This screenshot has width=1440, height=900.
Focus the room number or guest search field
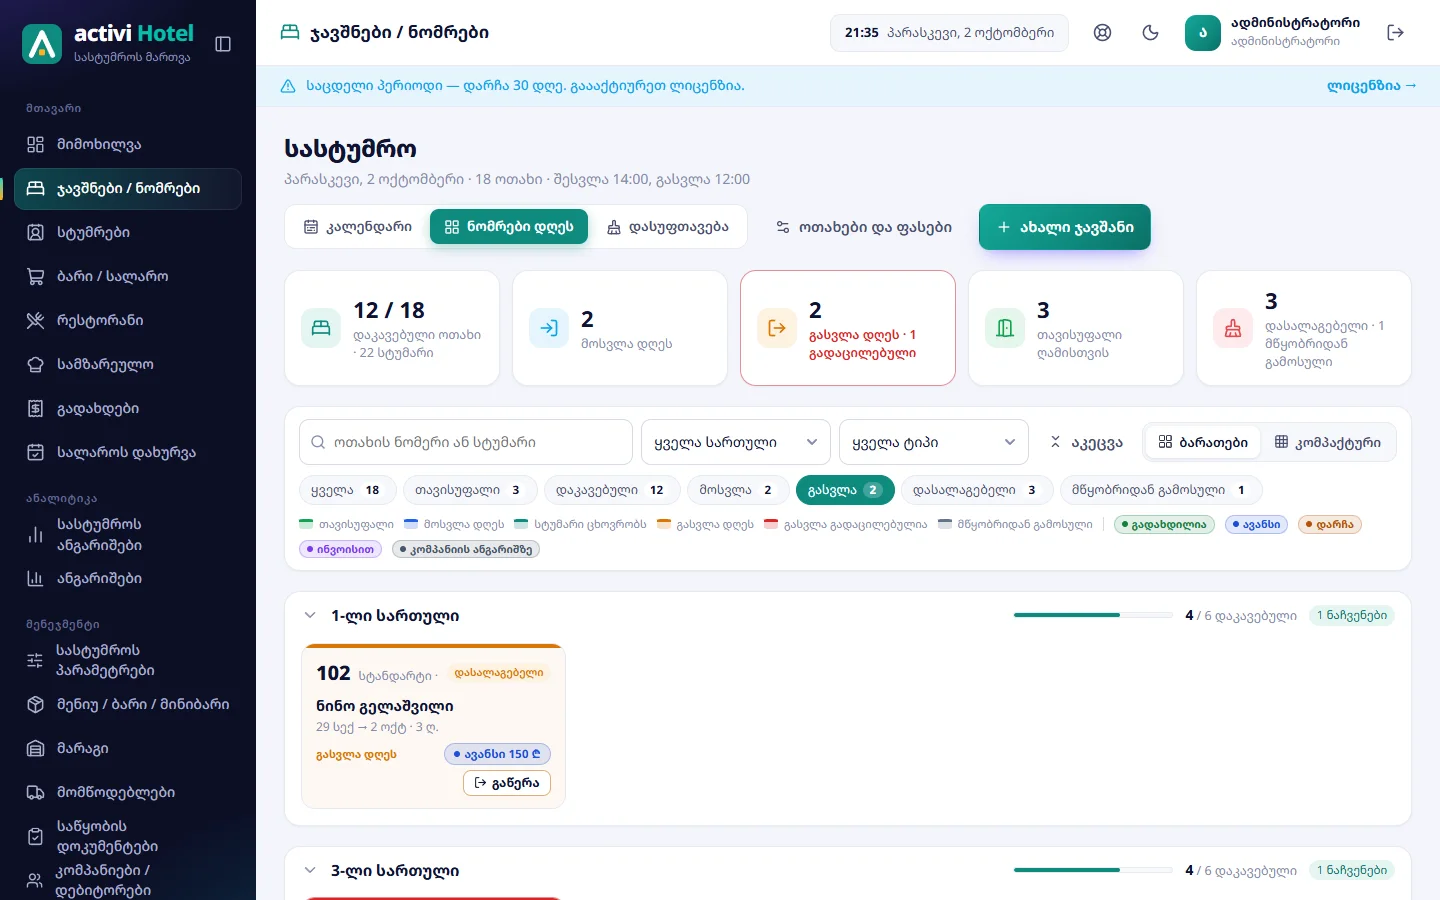466,442
